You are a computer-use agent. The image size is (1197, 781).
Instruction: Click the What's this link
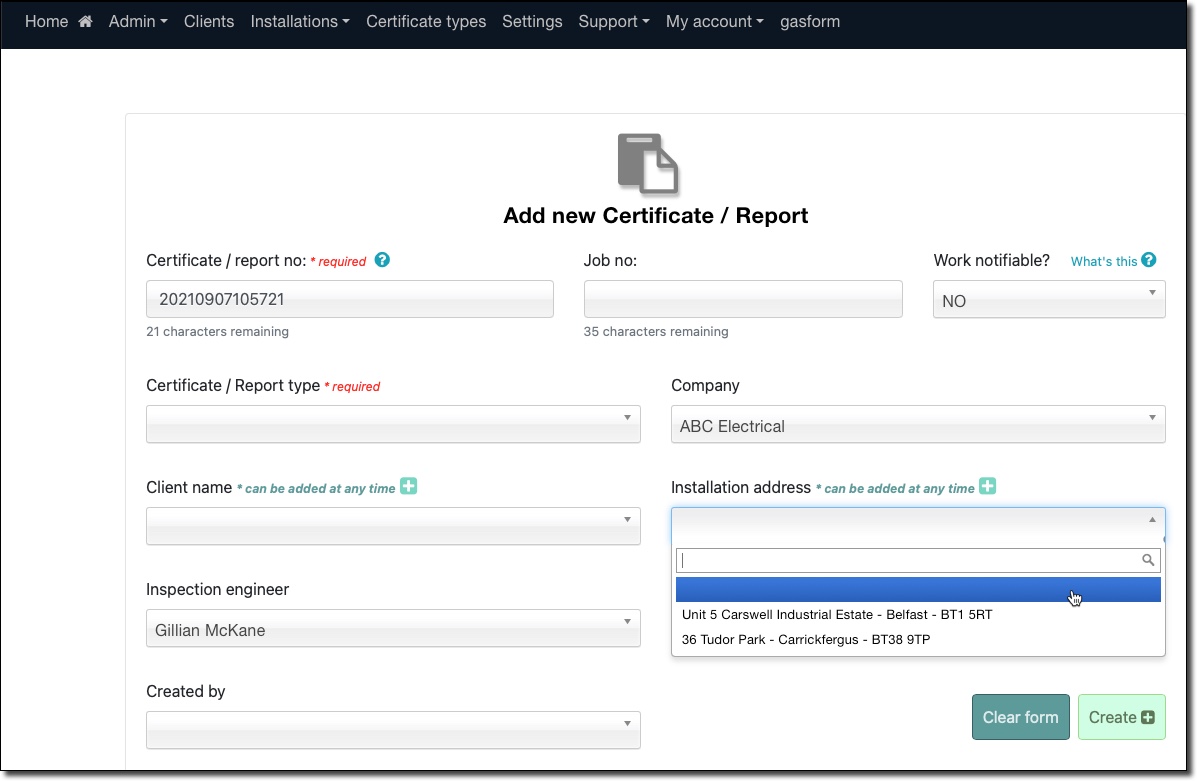click(x=1104, y=261)
